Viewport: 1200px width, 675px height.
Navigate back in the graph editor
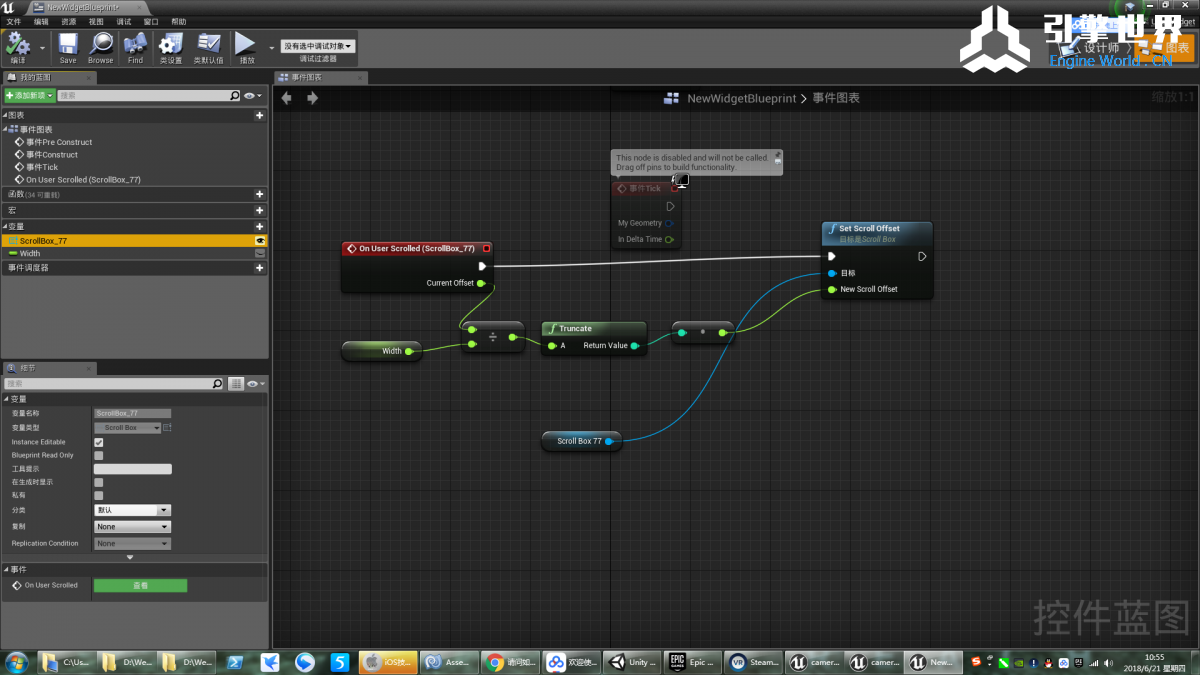pyautogui.click(x=287, y=98)
